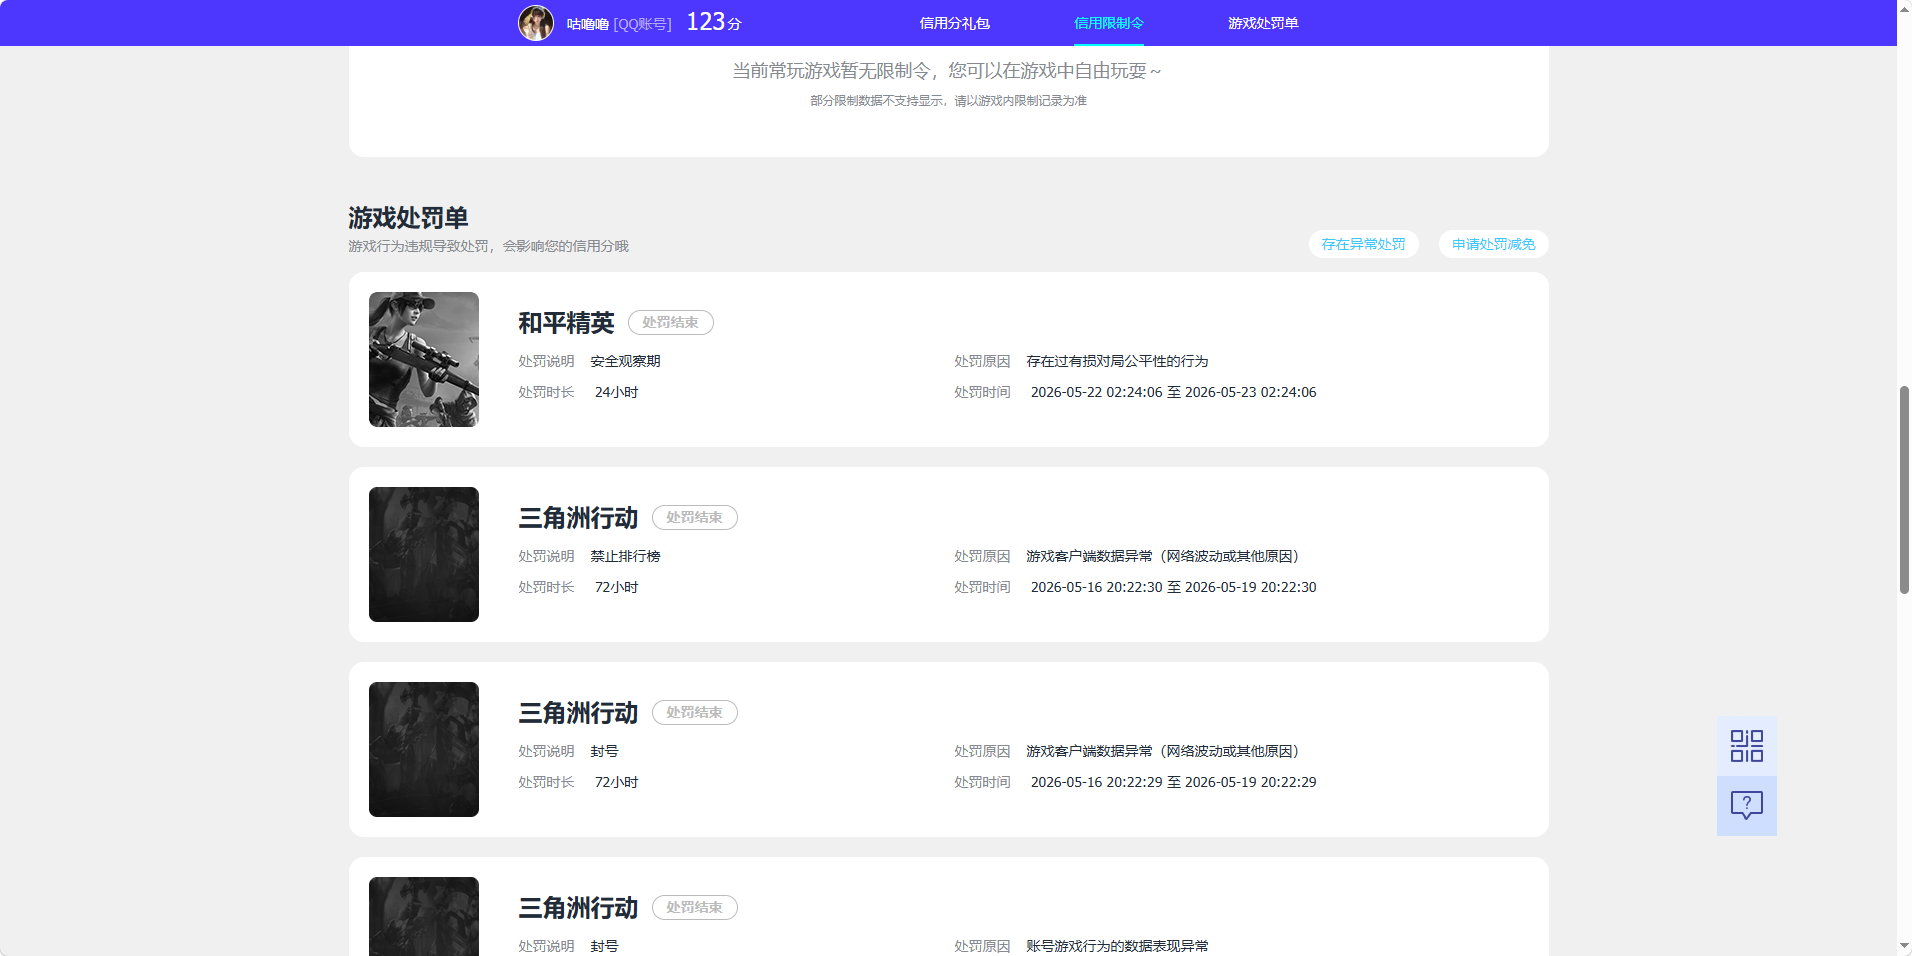Click the 安全观察期 penalty description
The width and height of the screenshot is (1912, 956).
[x=625, y=361]
